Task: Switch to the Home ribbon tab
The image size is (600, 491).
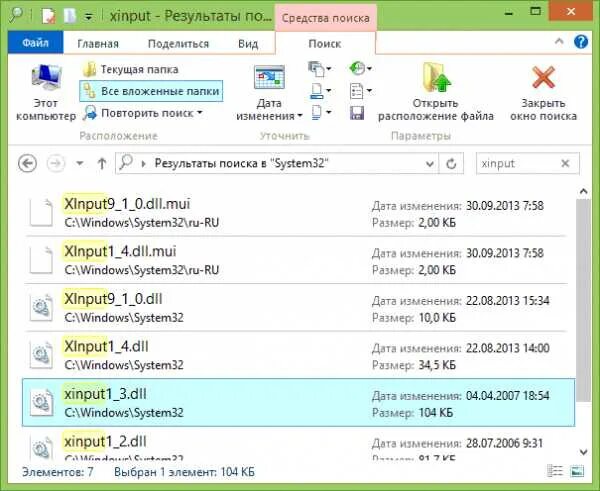Action: coord(98,43)
